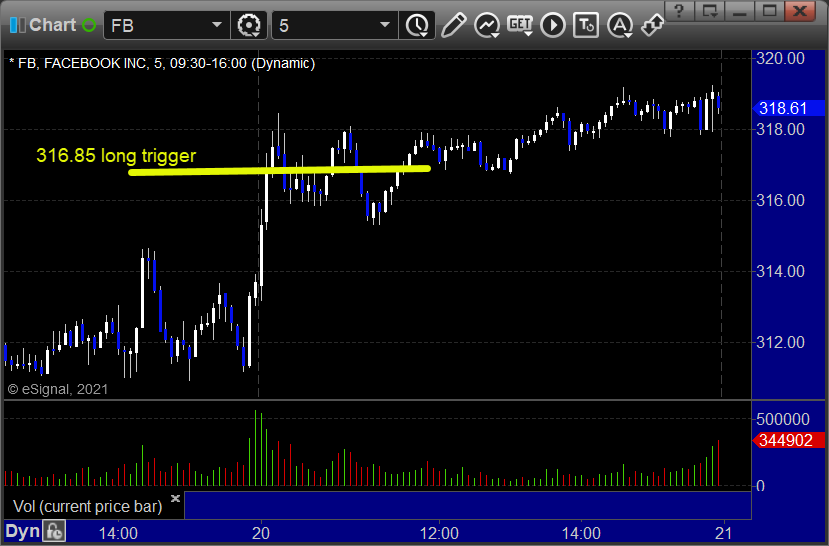
Task: Click the 318.00 price axis label
Action: click(x=780, y=129)
